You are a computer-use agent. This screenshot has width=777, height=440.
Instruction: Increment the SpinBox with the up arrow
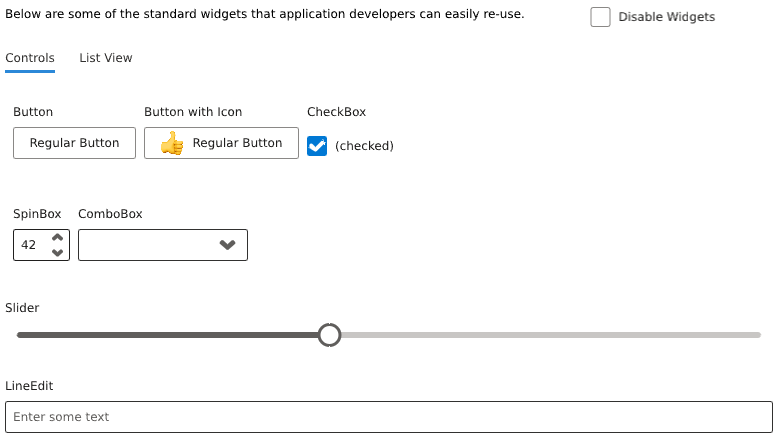click(x=57, y=238)
